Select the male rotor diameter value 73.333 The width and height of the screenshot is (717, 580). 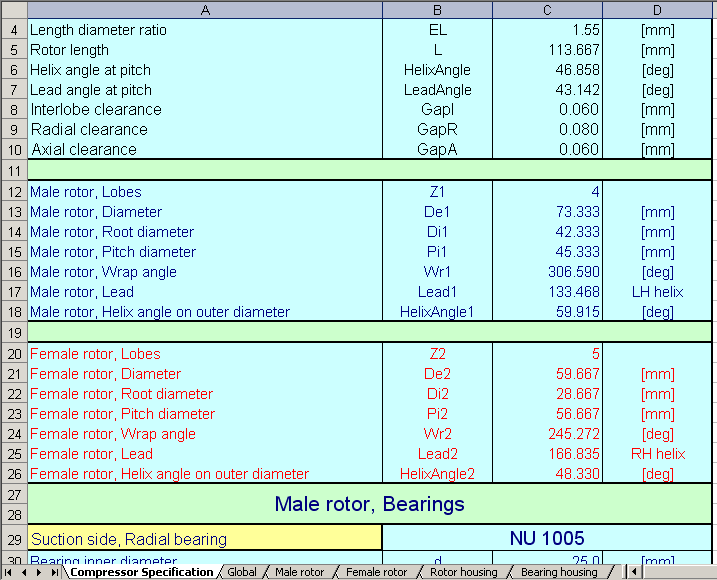[547, 212]
